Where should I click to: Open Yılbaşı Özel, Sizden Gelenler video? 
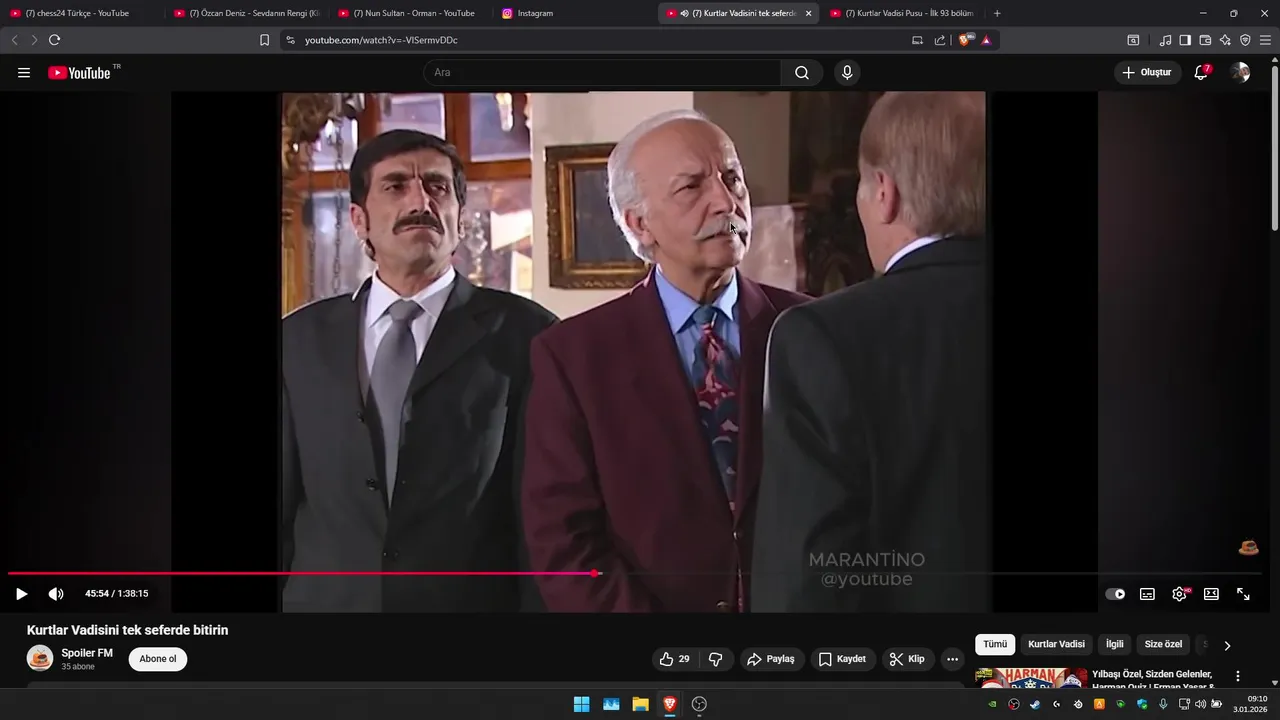pos(1153,680)
